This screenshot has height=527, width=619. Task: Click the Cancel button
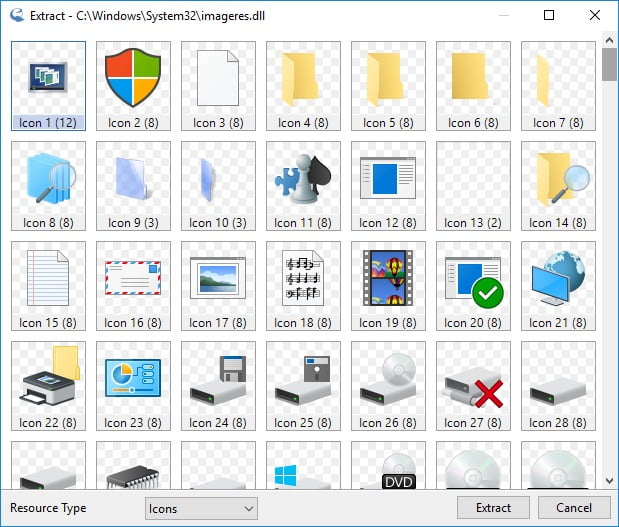(574, 508)
